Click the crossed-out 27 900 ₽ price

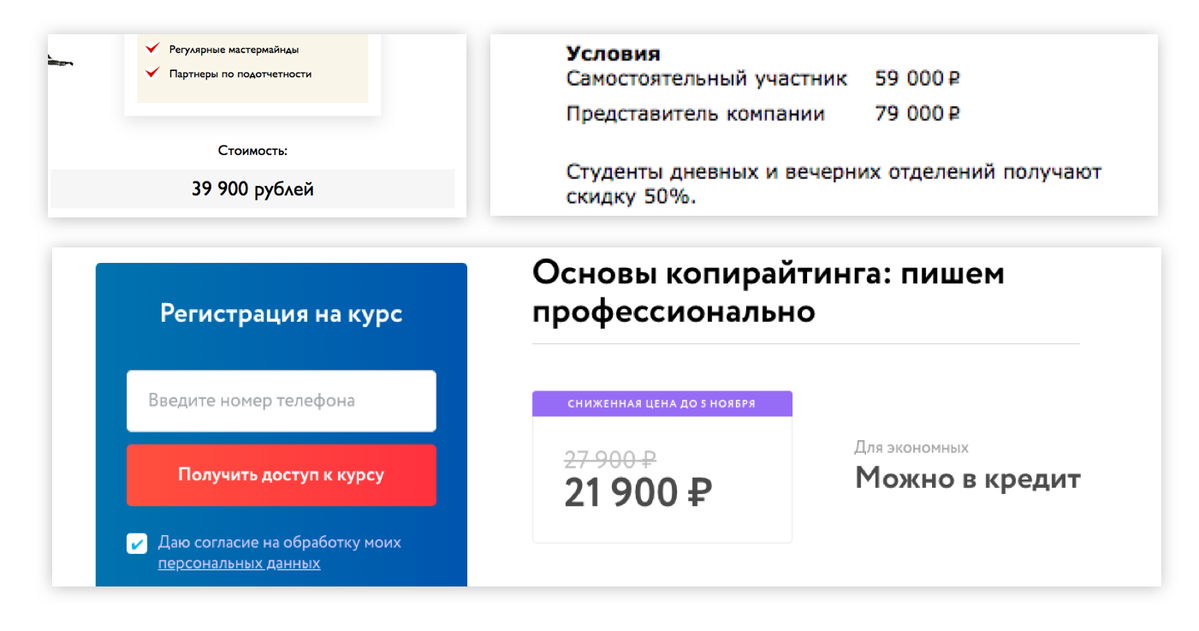click(x=610, y=460)
